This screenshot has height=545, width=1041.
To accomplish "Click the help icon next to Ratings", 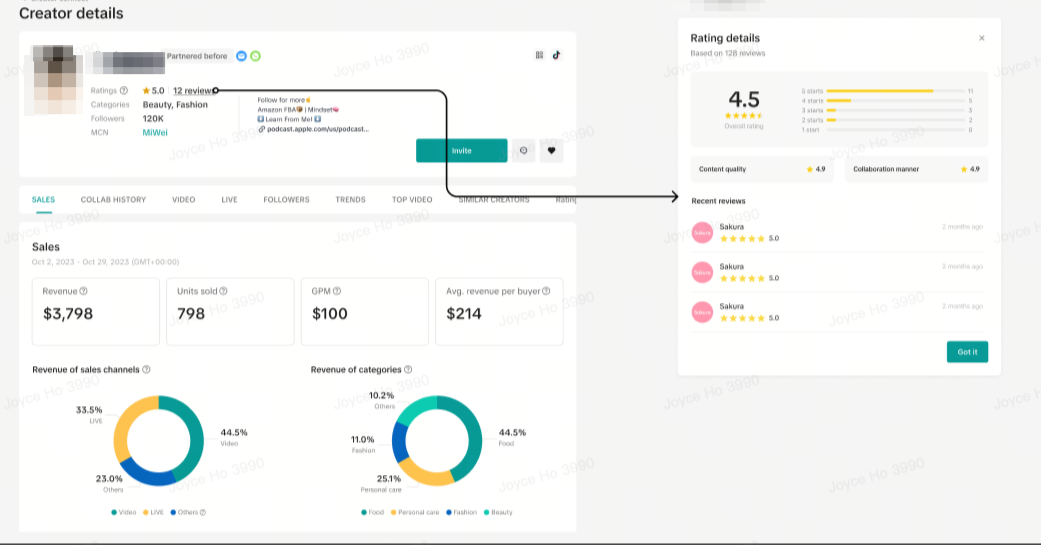I will tap(124, 91).
